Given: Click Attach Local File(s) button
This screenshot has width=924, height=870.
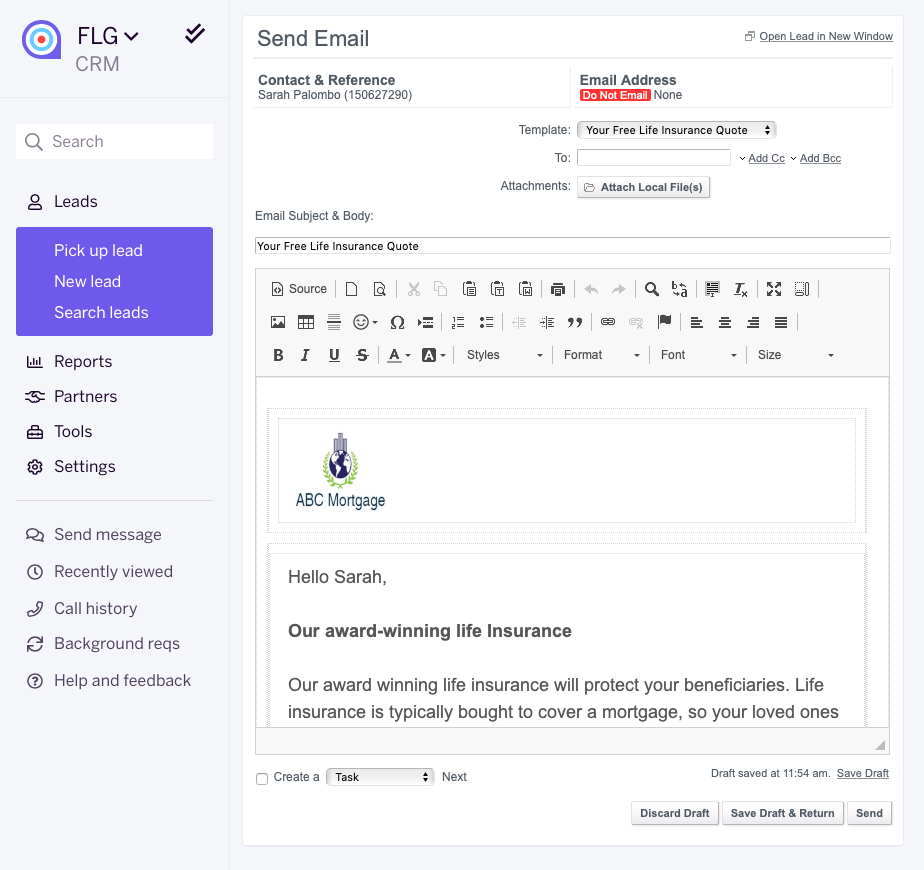Looking at the screenshot, I should 644,187.
